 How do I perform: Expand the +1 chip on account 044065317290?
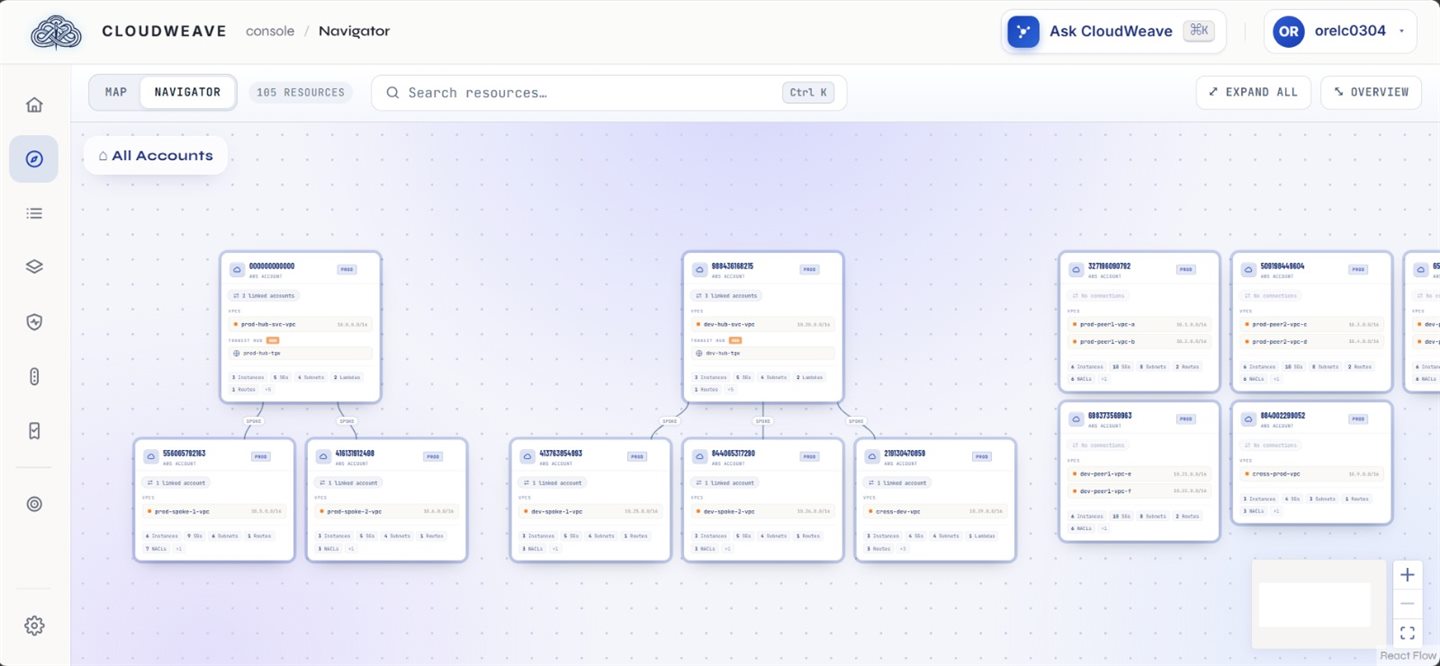point(727,549)
